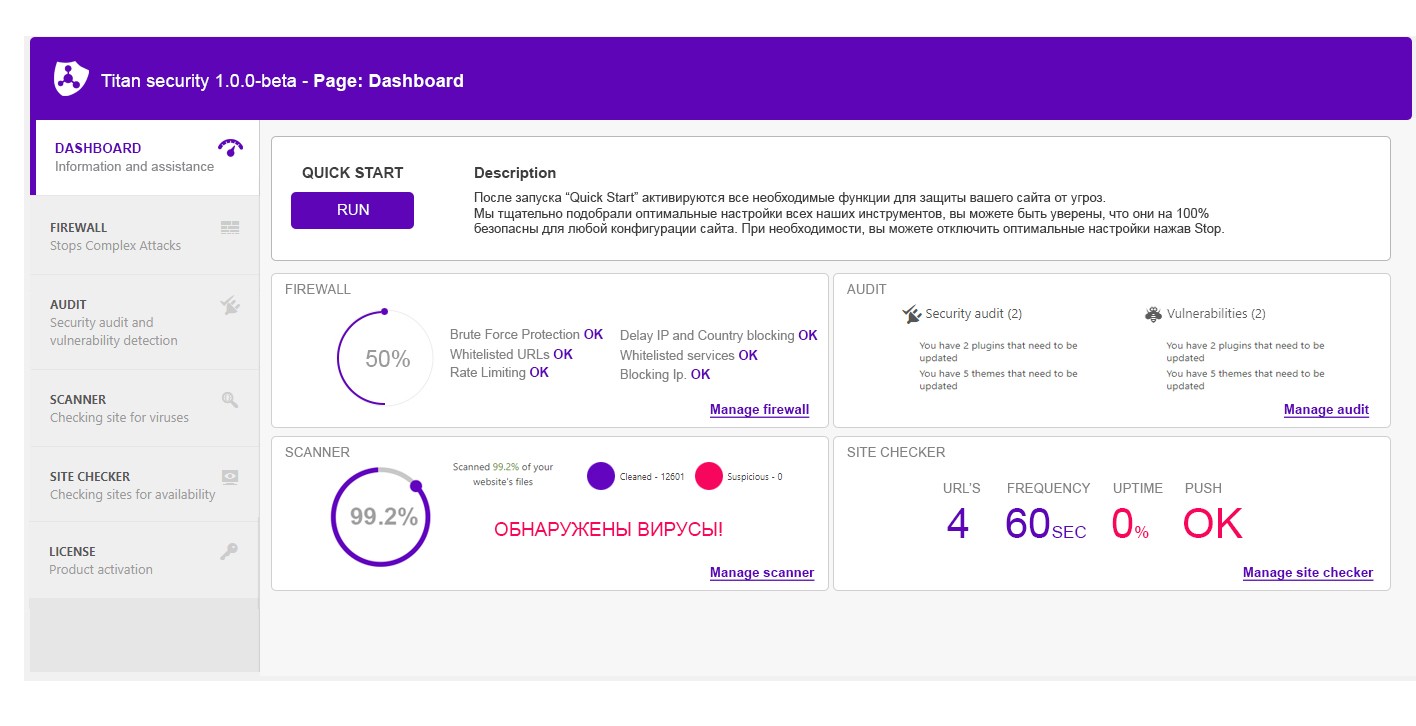The height and width of the screenshot is (726, 1416).
Task: Click the Frequency 60 SEC value
Action: click(x=1046, y=524)
